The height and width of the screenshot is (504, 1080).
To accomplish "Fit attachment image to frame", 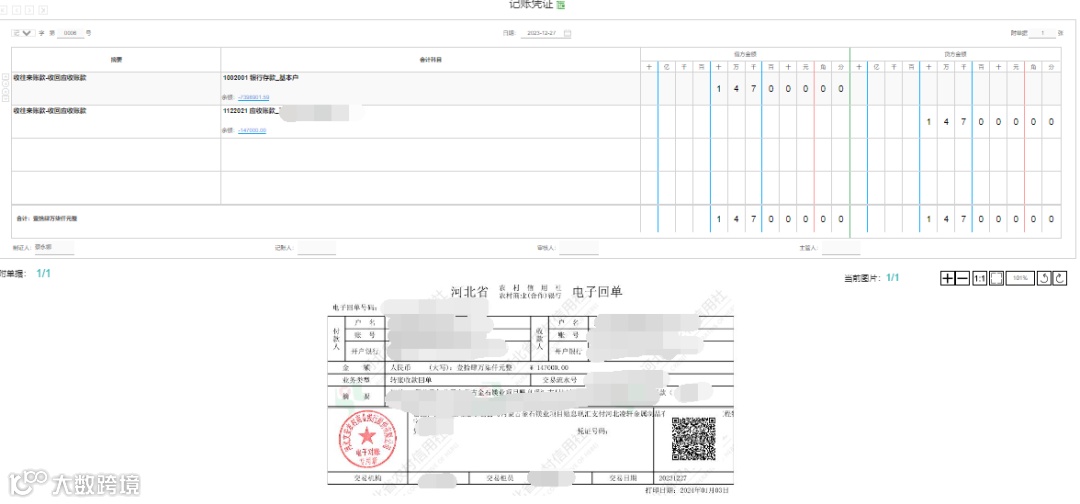I will (996, 278).
